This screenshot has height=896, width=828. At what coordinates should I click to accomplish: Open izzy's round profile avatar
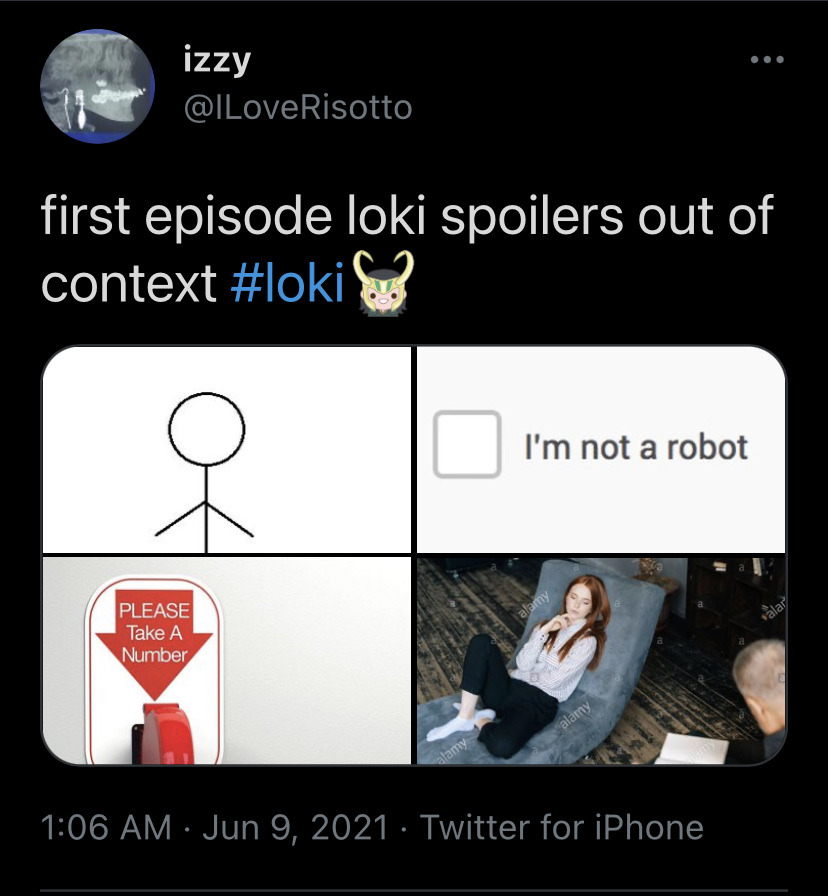coord(97,86)
